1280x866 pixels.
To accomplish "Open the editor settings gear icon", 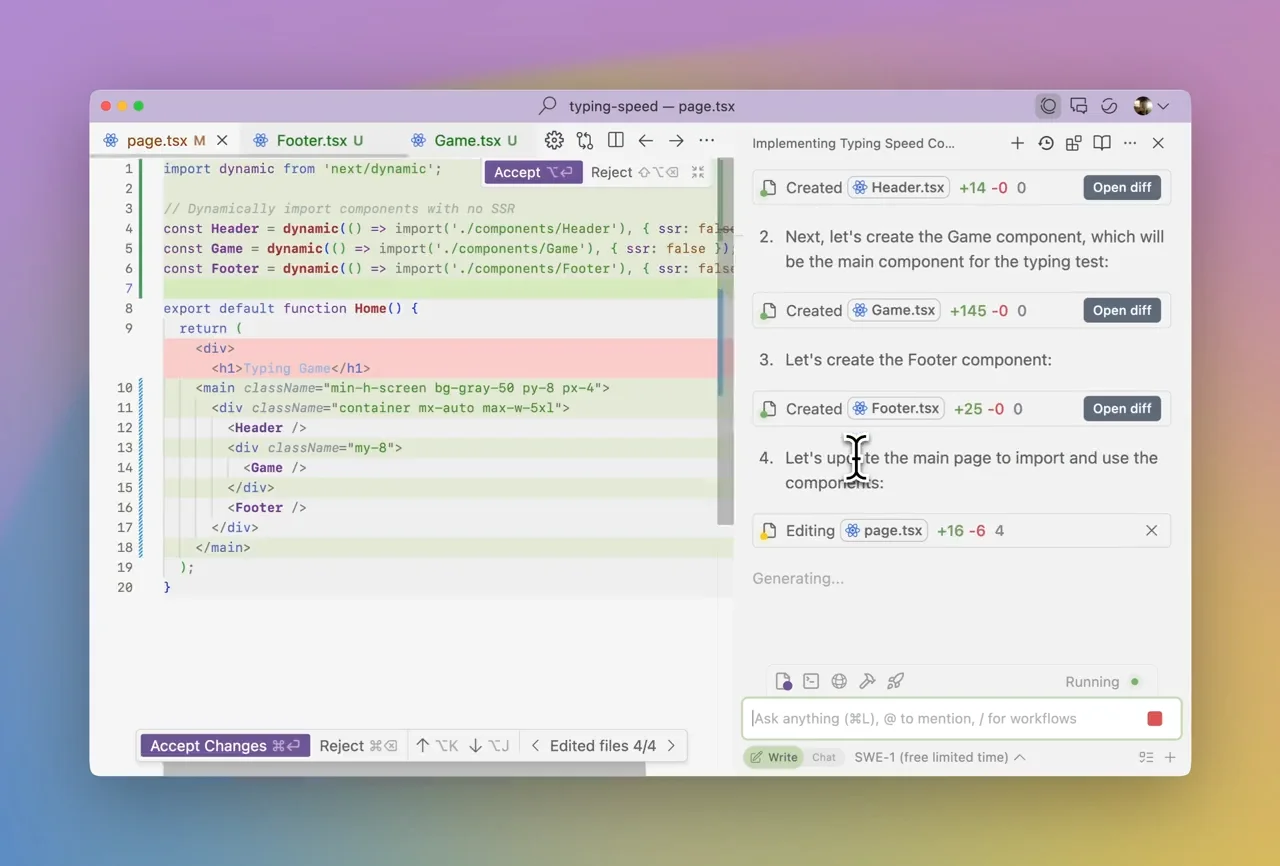I will 554,141.
